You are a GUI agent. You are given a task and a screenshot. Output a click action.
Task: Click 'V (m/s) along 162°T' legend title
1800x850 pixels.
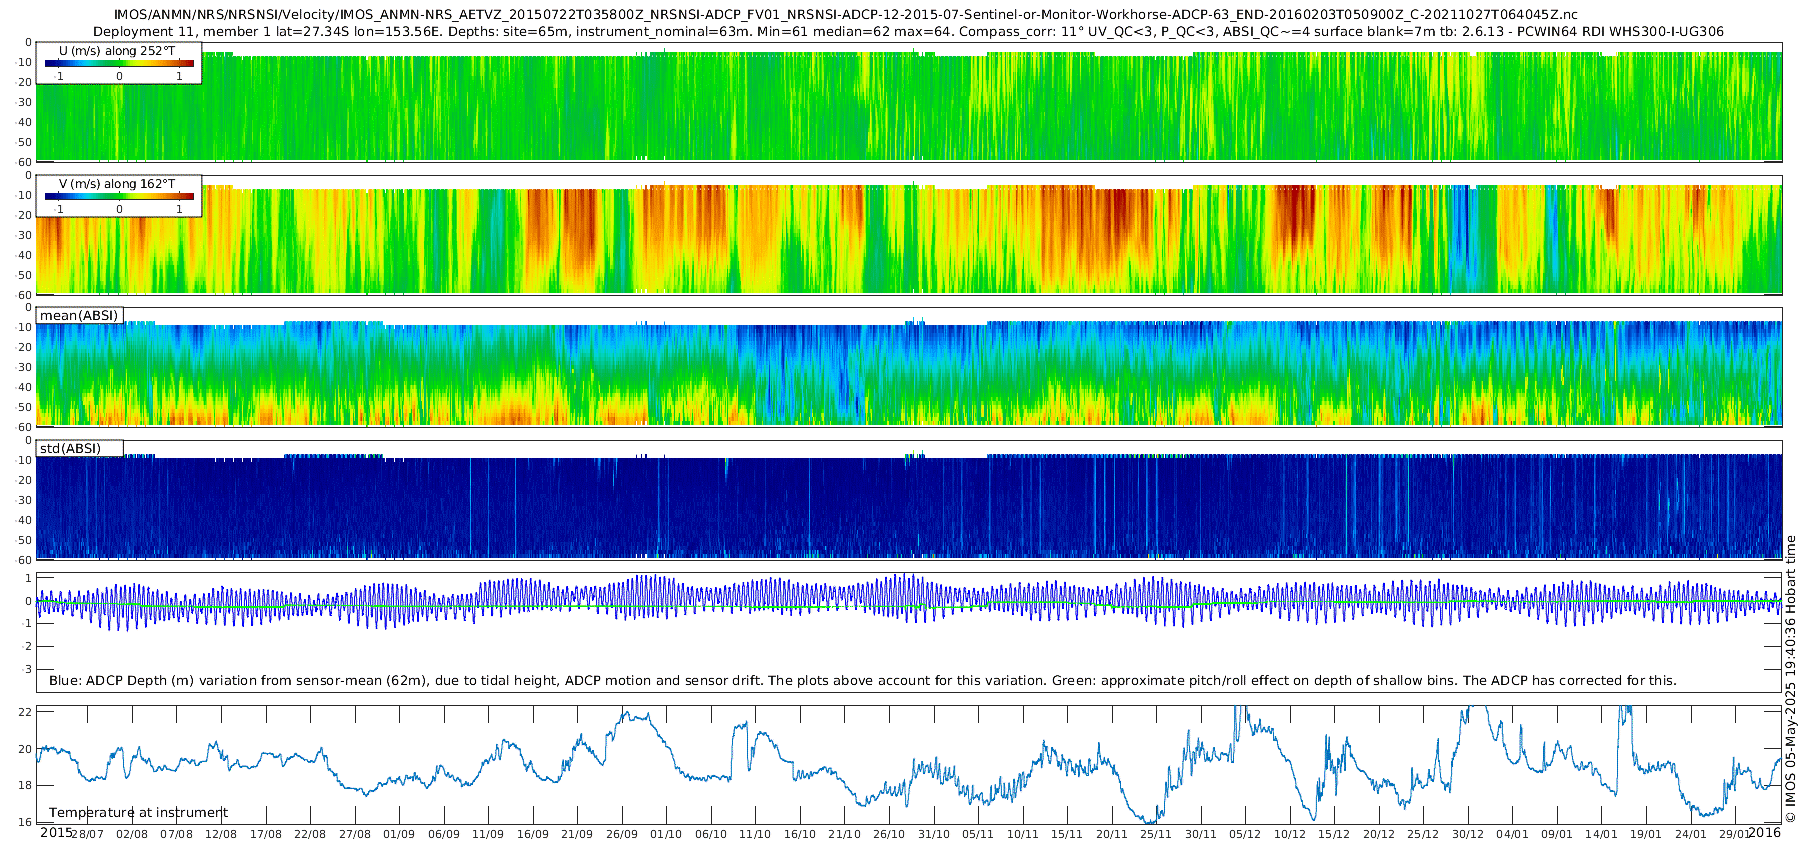(x=118, y=183)
